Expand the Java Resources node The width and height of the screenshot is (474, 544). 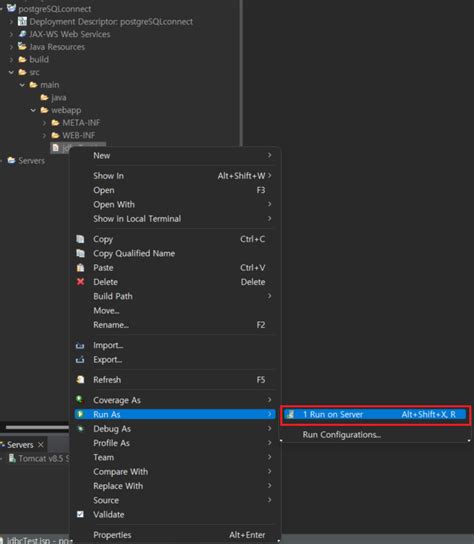(11, 47)
